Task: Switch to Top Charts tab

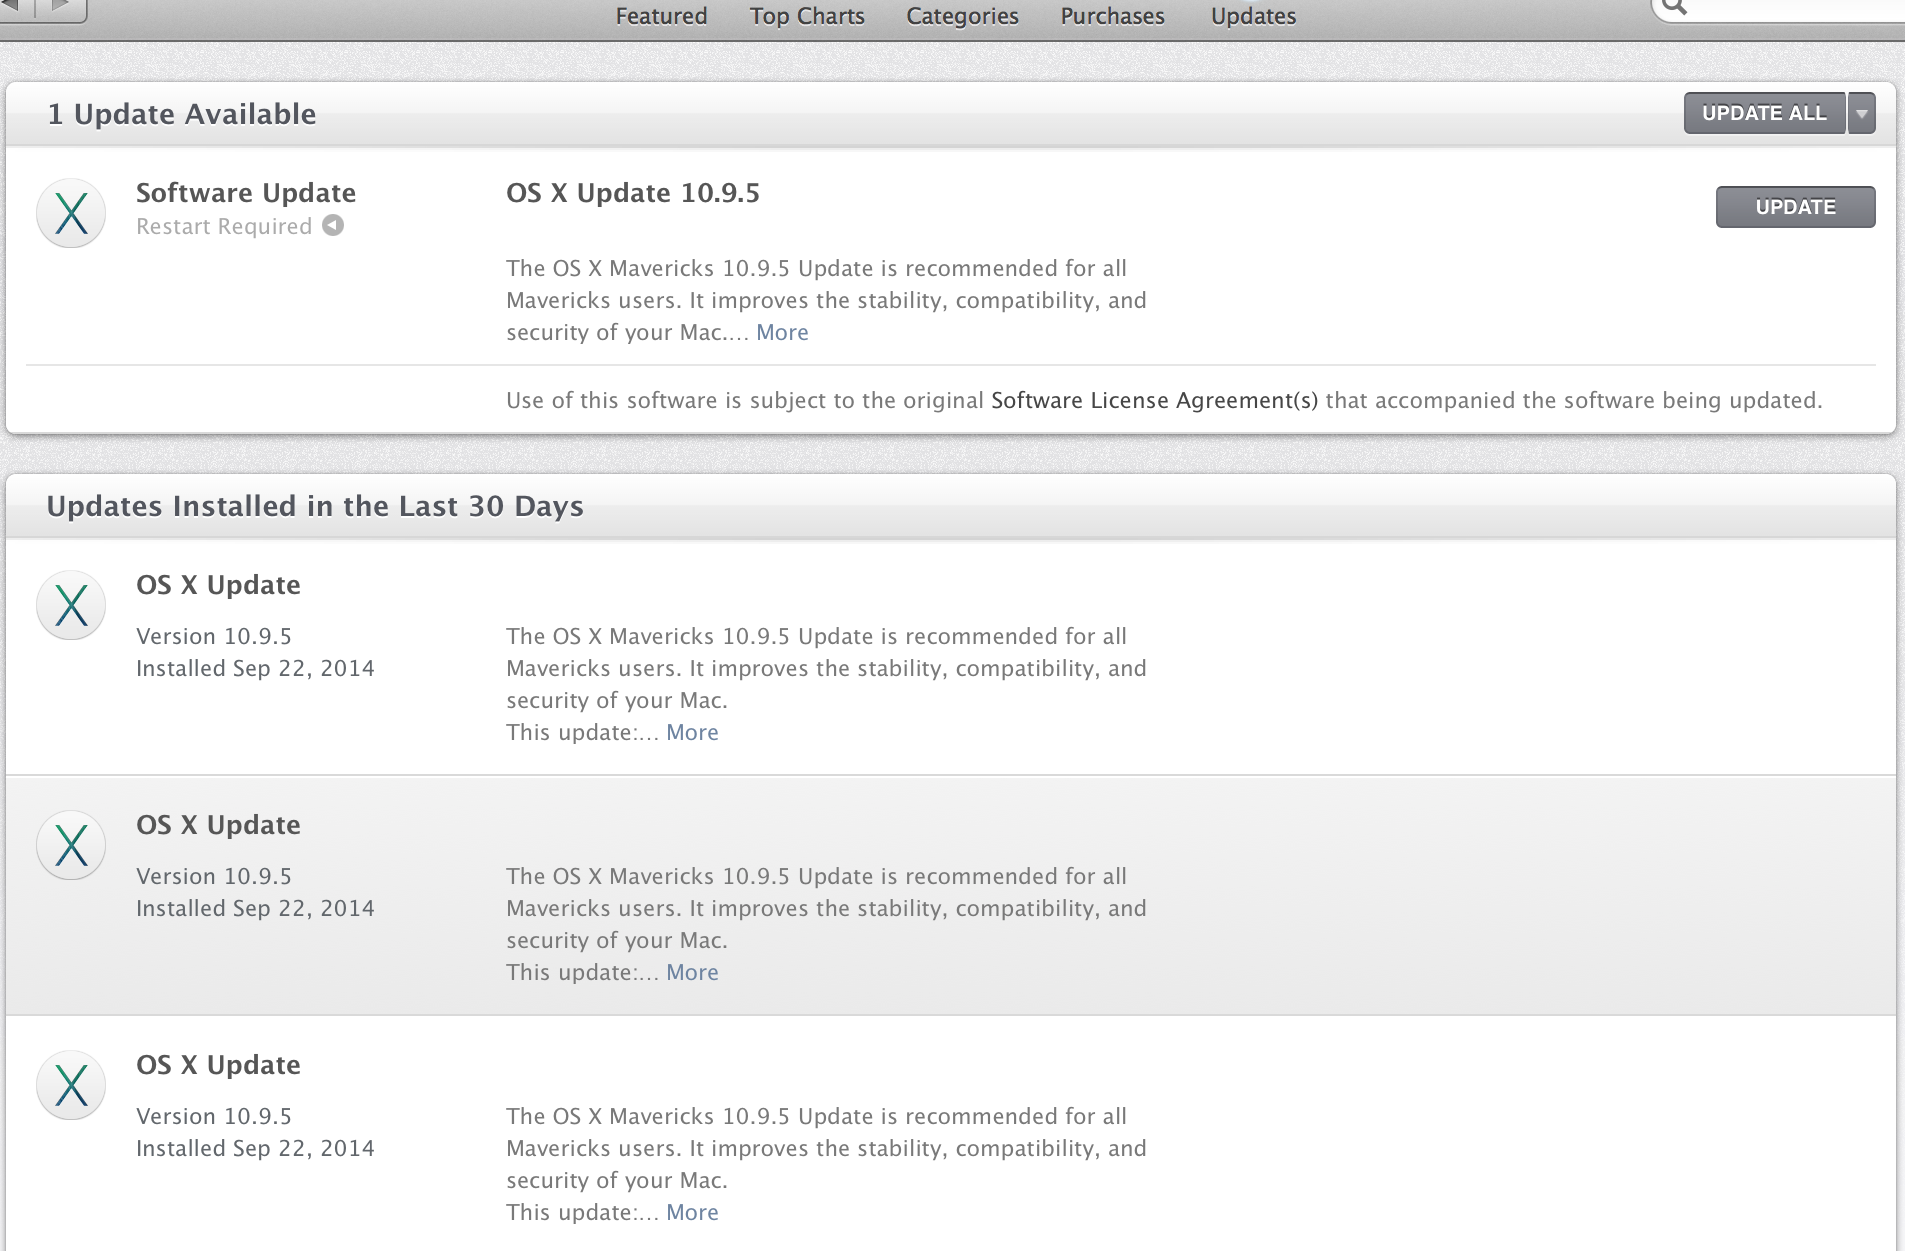Action: 807,16
